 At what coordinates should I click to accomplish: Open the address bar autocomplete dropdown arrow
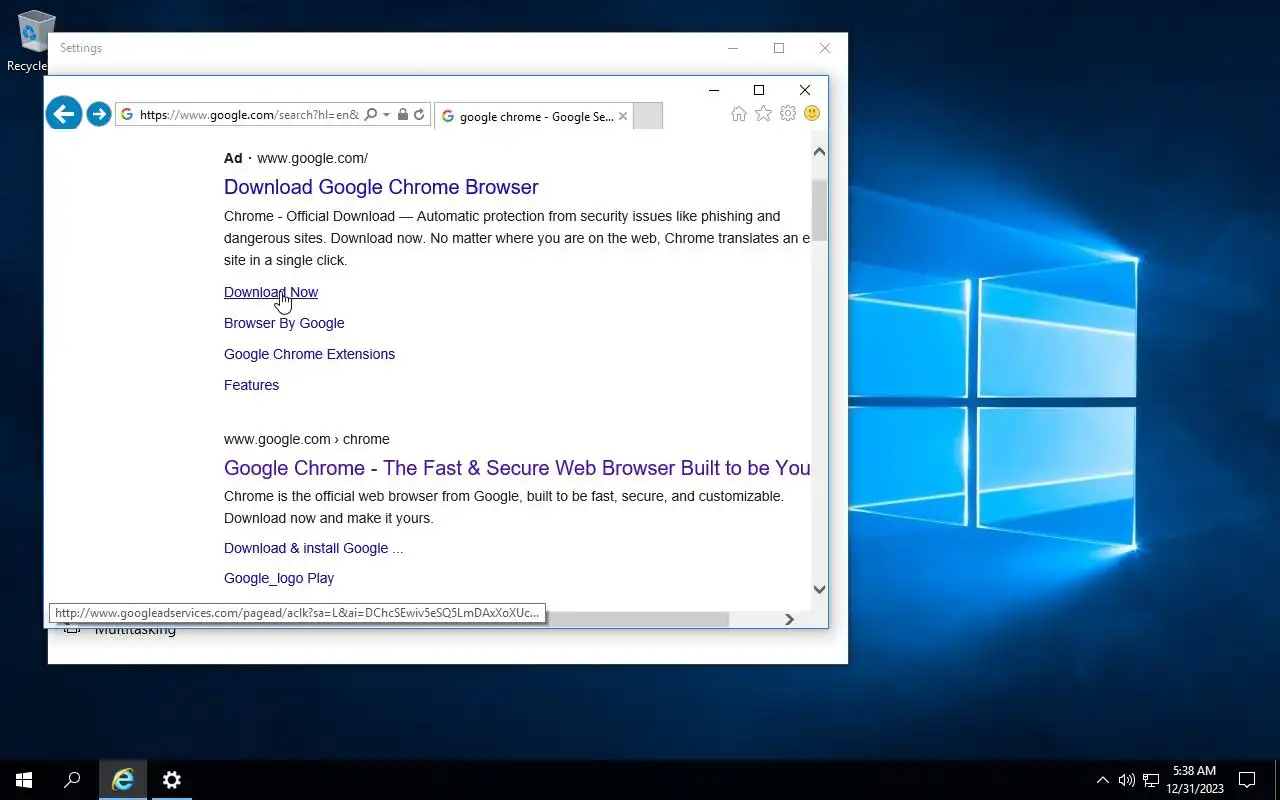pos(386,115)
